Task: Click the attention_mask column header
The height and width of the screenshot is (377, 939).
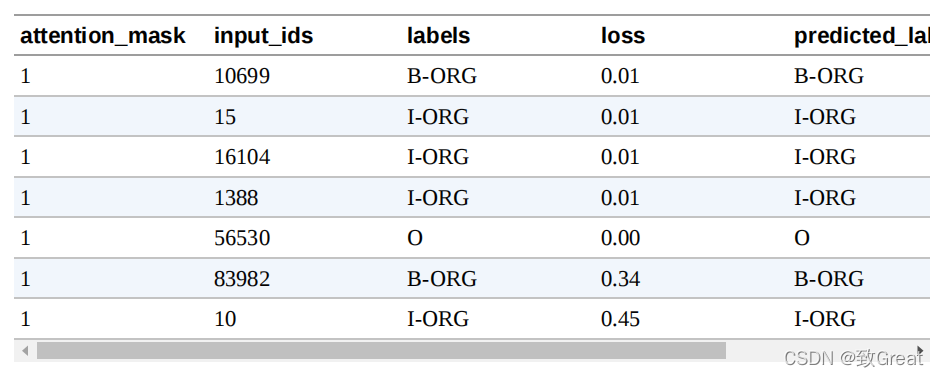Action: tap(103, 36)
